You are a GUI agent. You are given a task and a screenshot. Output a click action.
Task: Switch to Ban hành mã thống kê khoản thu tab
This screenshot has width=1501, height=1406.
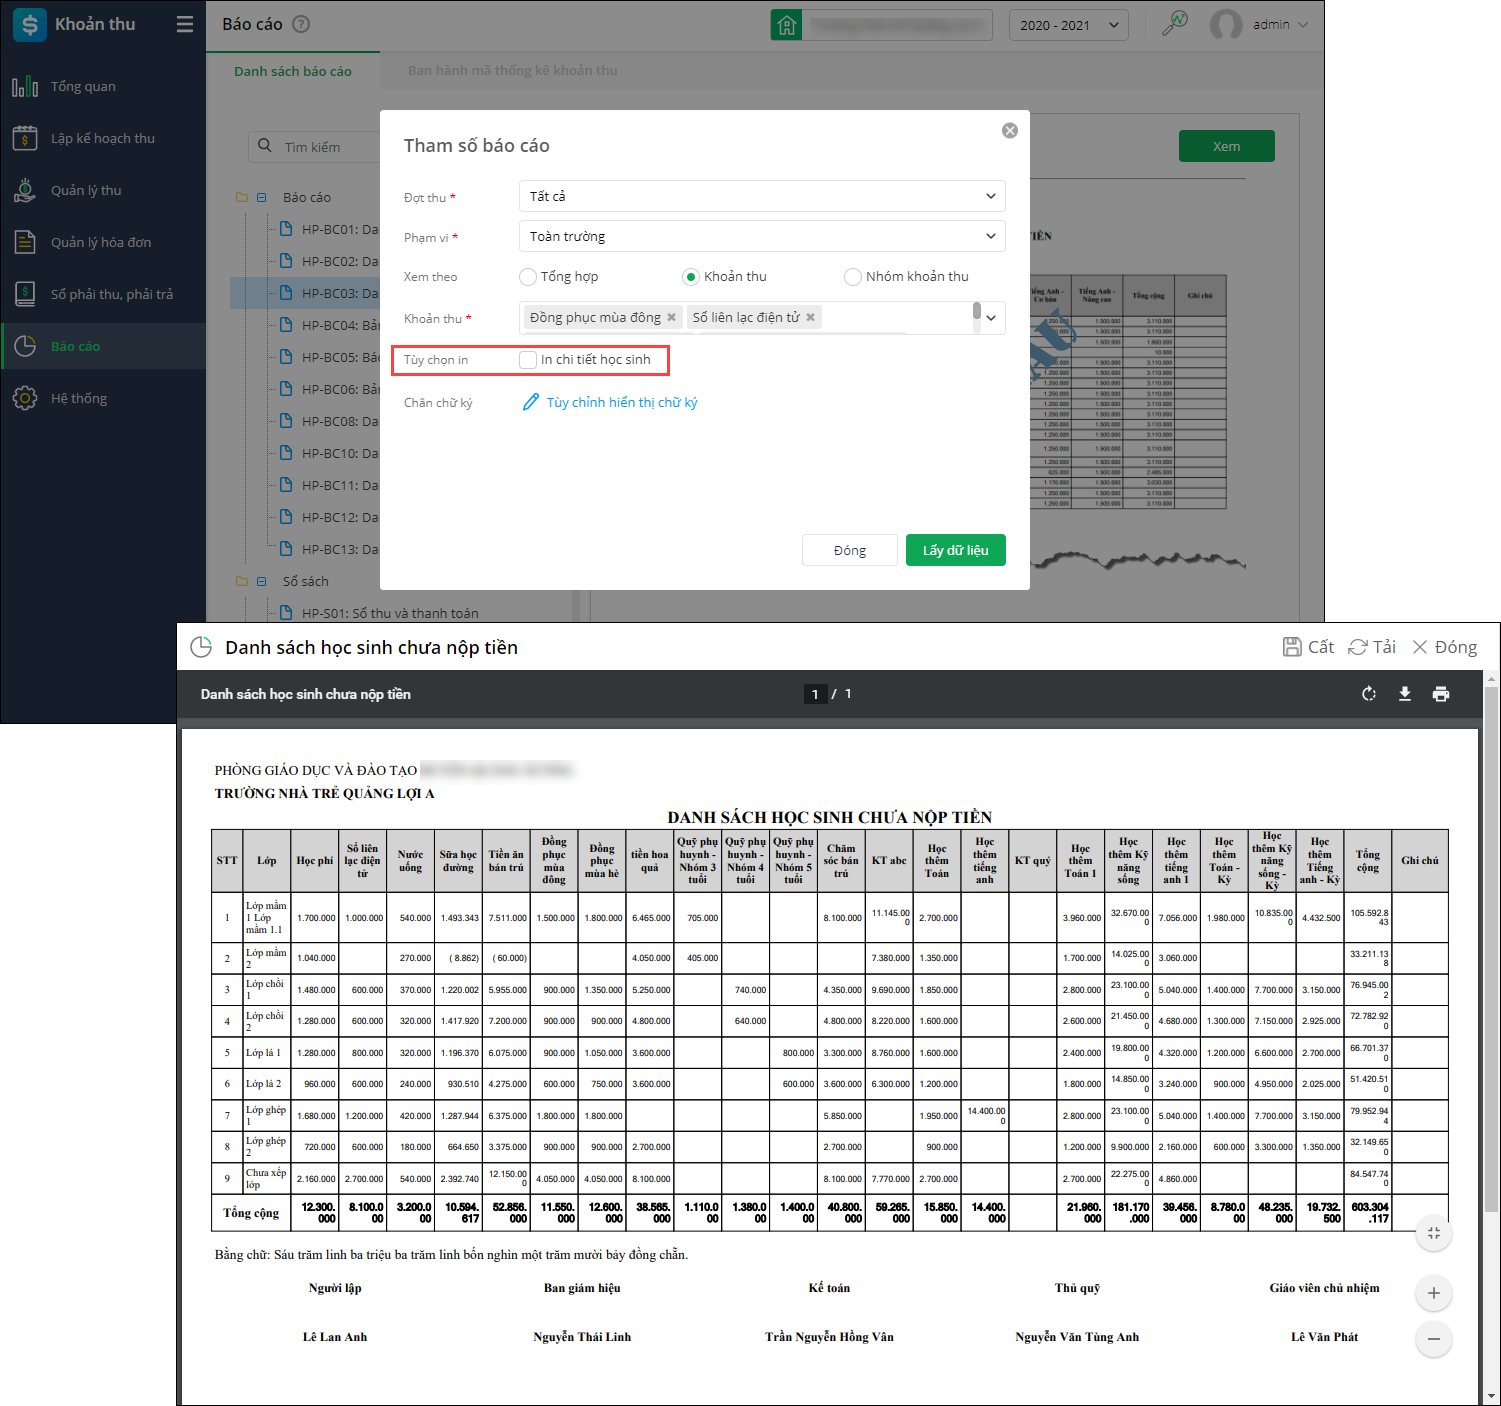512,71
